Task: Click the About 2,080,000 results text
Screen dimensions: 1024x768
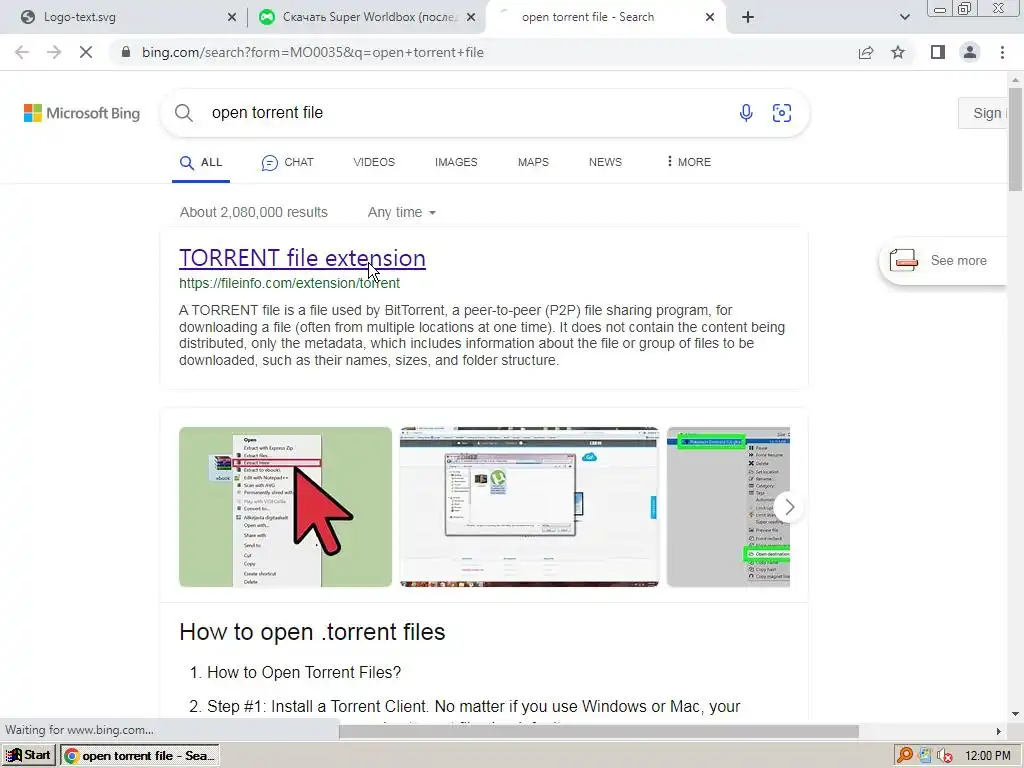Action: (x=253, y=212)
